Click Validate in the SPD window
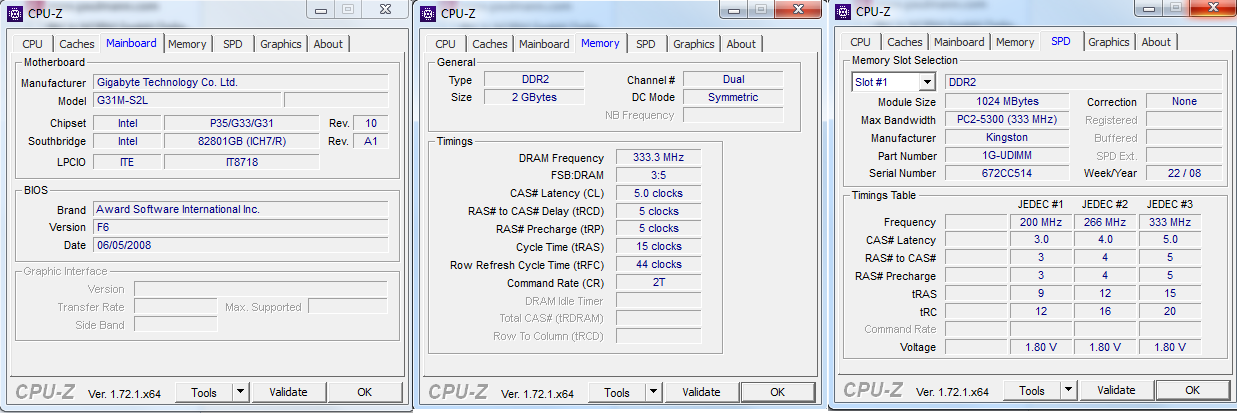 (1117, 390)
